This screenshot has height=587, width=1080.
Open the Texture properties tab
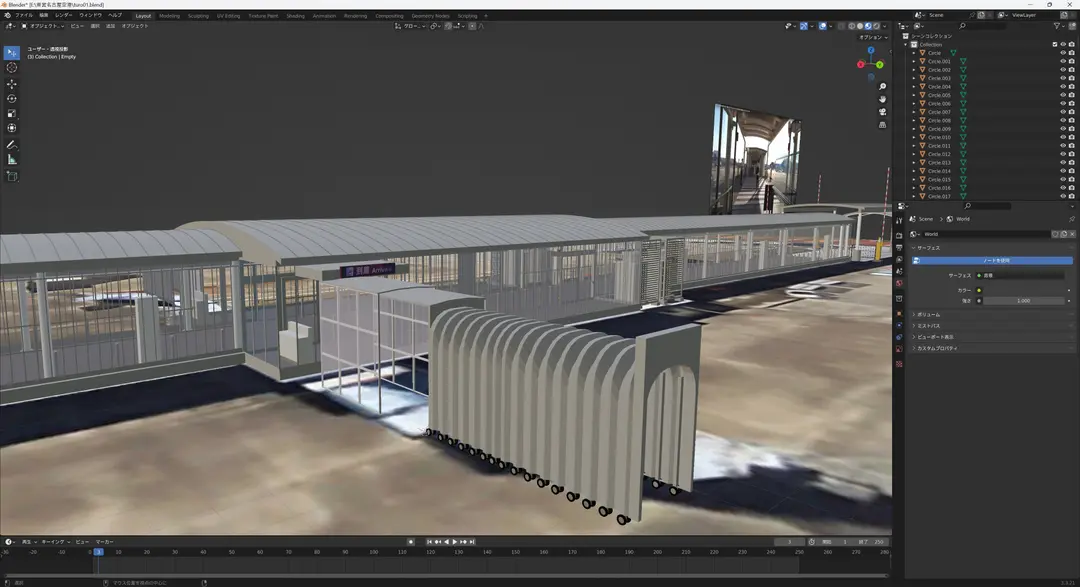pyautogui.click(x=899, y=364)
